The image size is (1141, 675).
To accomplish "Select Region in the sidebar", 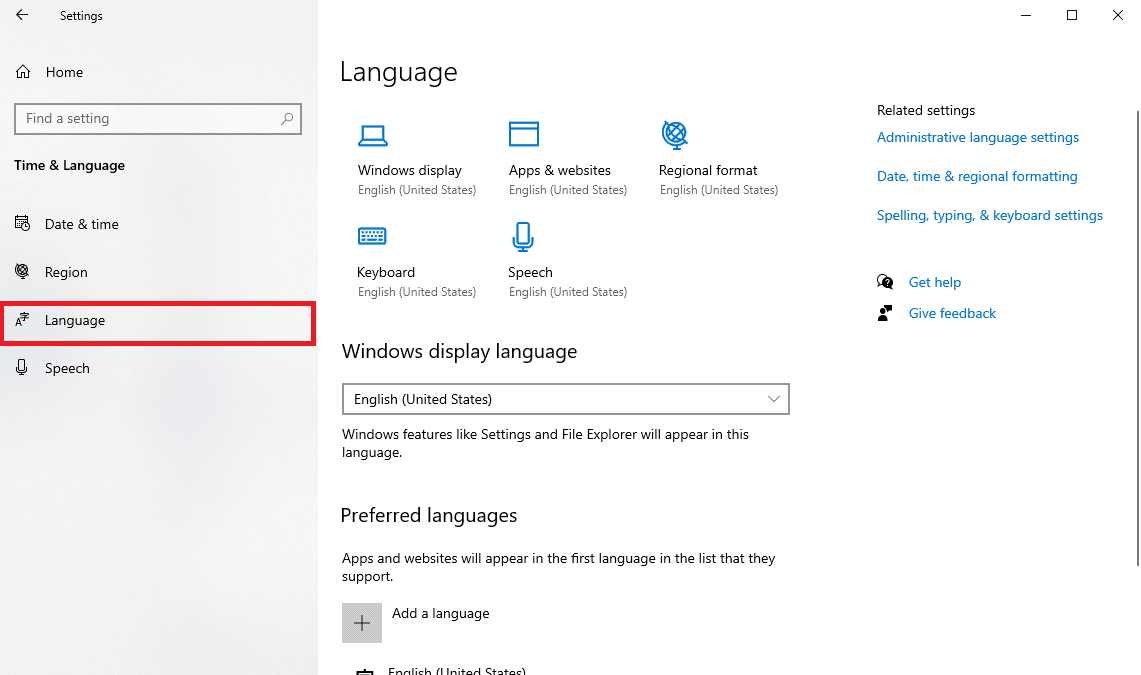I will [66, 272].
